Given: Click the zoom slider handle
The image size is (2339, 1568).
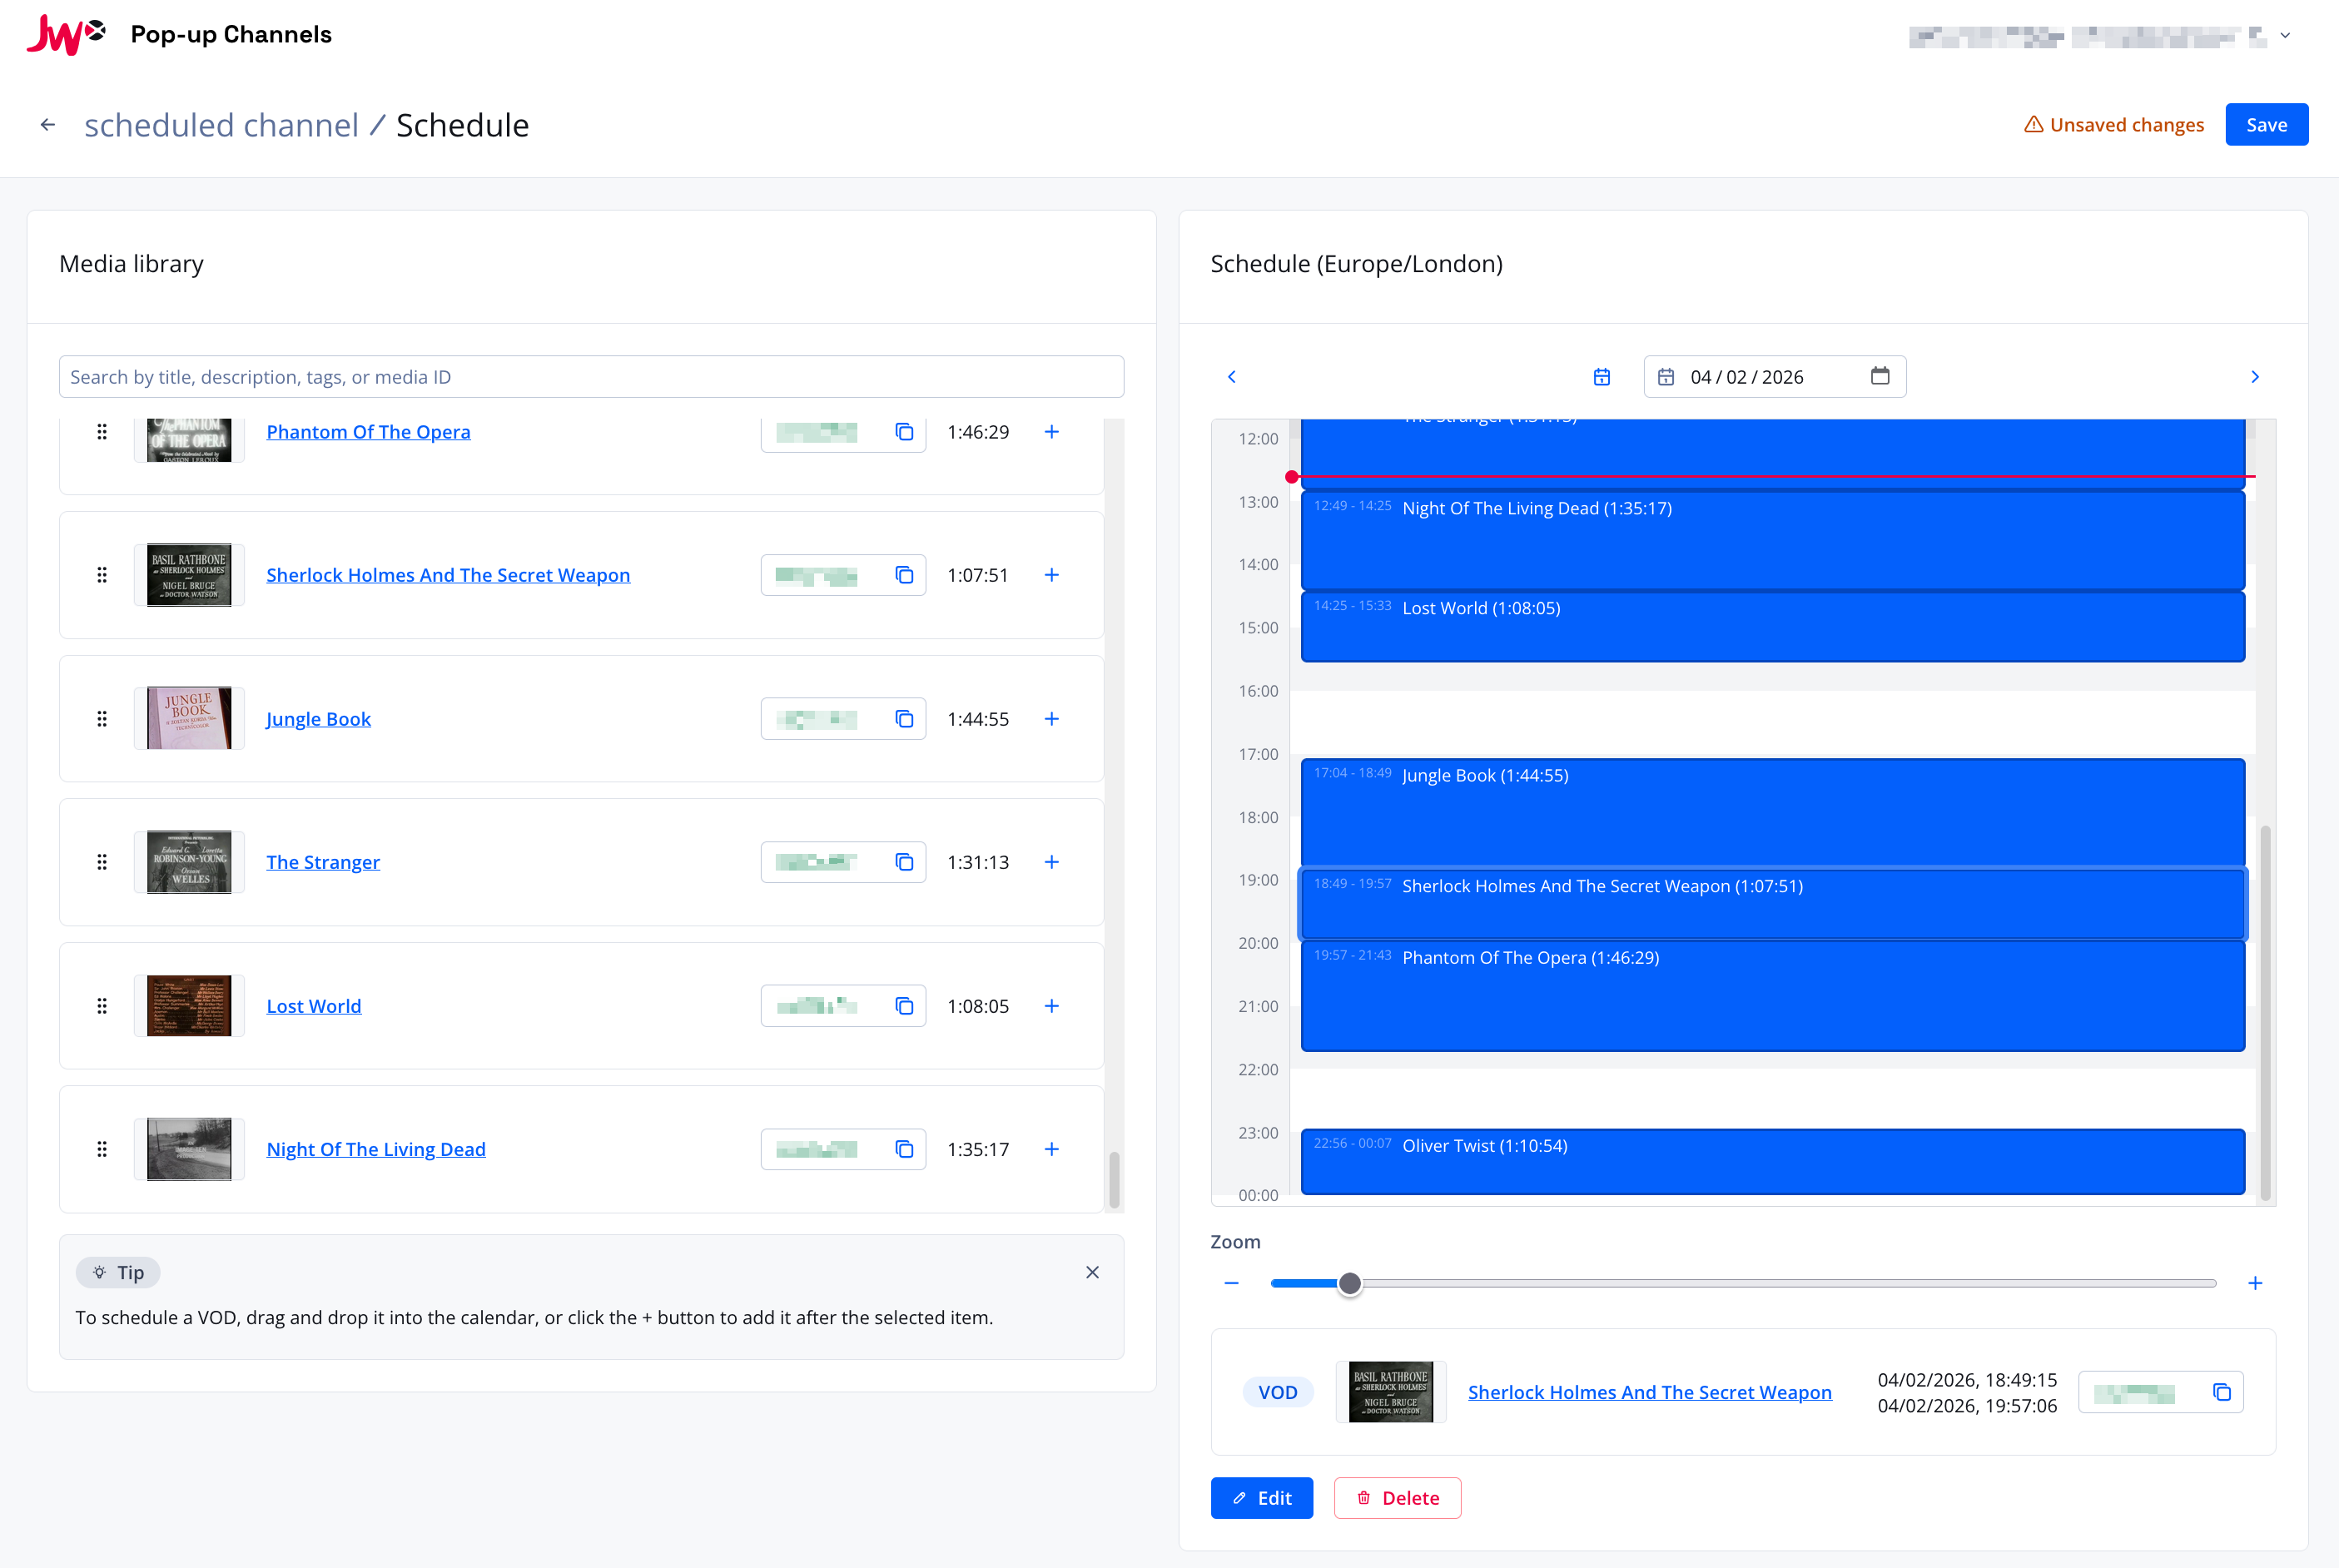Looking at the screenshot, I should [1350, 1283].
